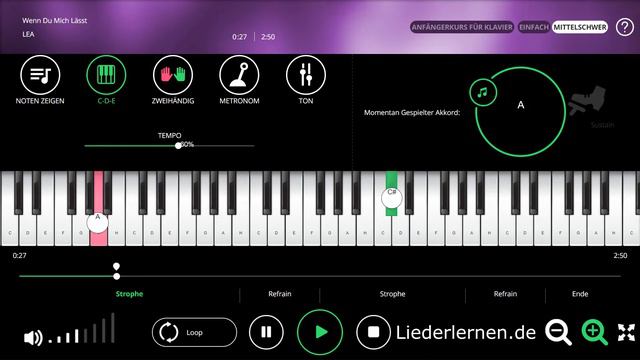Toggle the Sustain pedal icon

pyautogui.click(x=588, y=102)
